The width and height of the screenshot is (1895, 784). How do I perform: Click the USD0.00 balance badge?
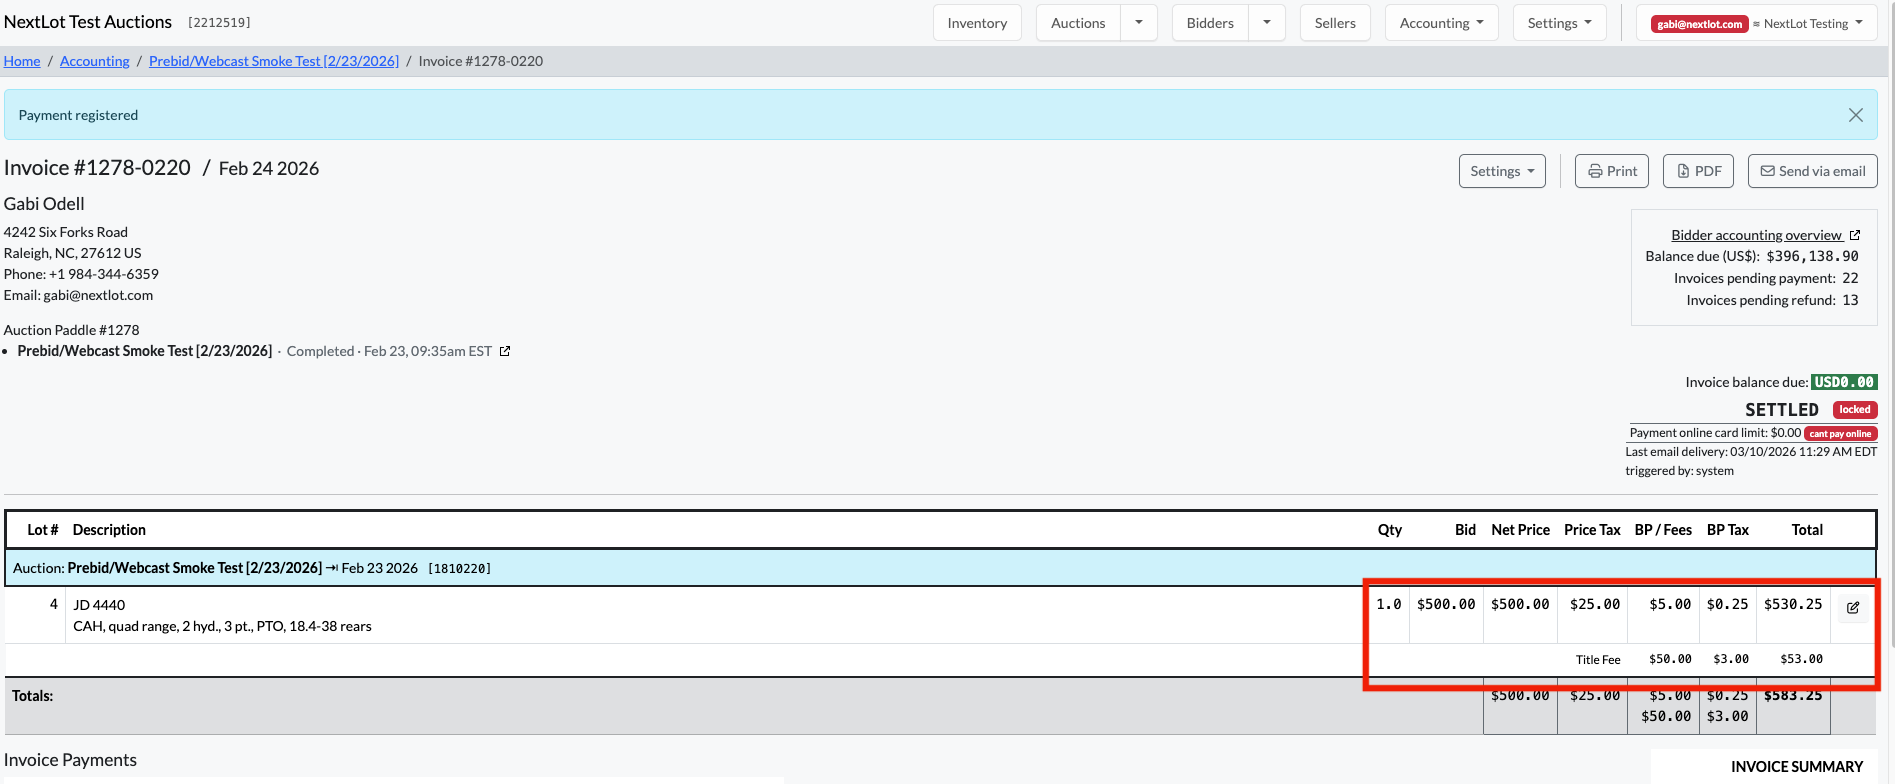1844,382
